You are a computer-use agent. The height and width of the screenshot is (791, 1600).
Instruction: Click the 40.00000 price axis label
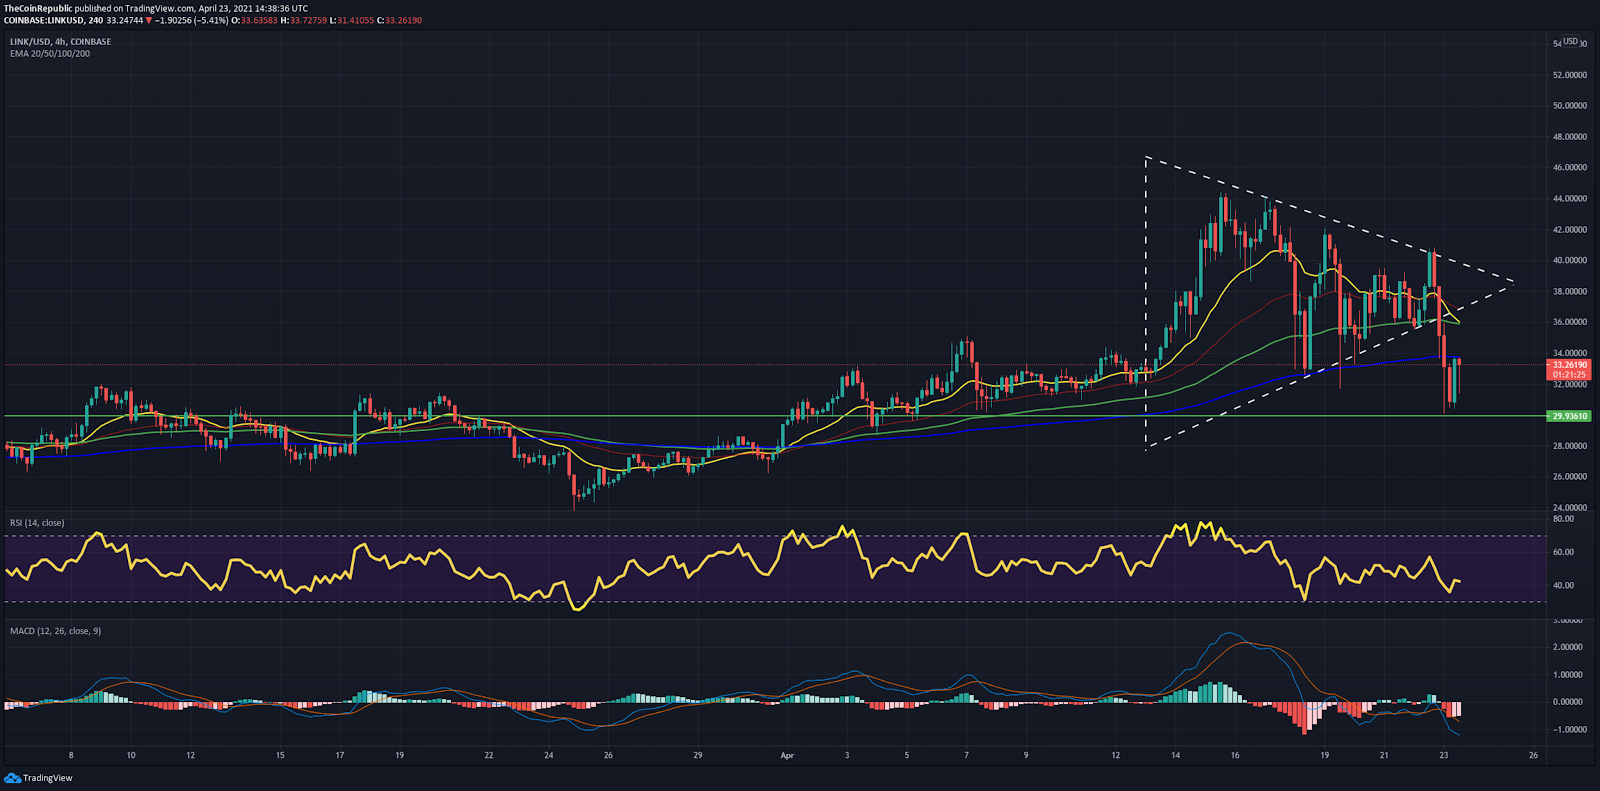(x=1570, y=261)
